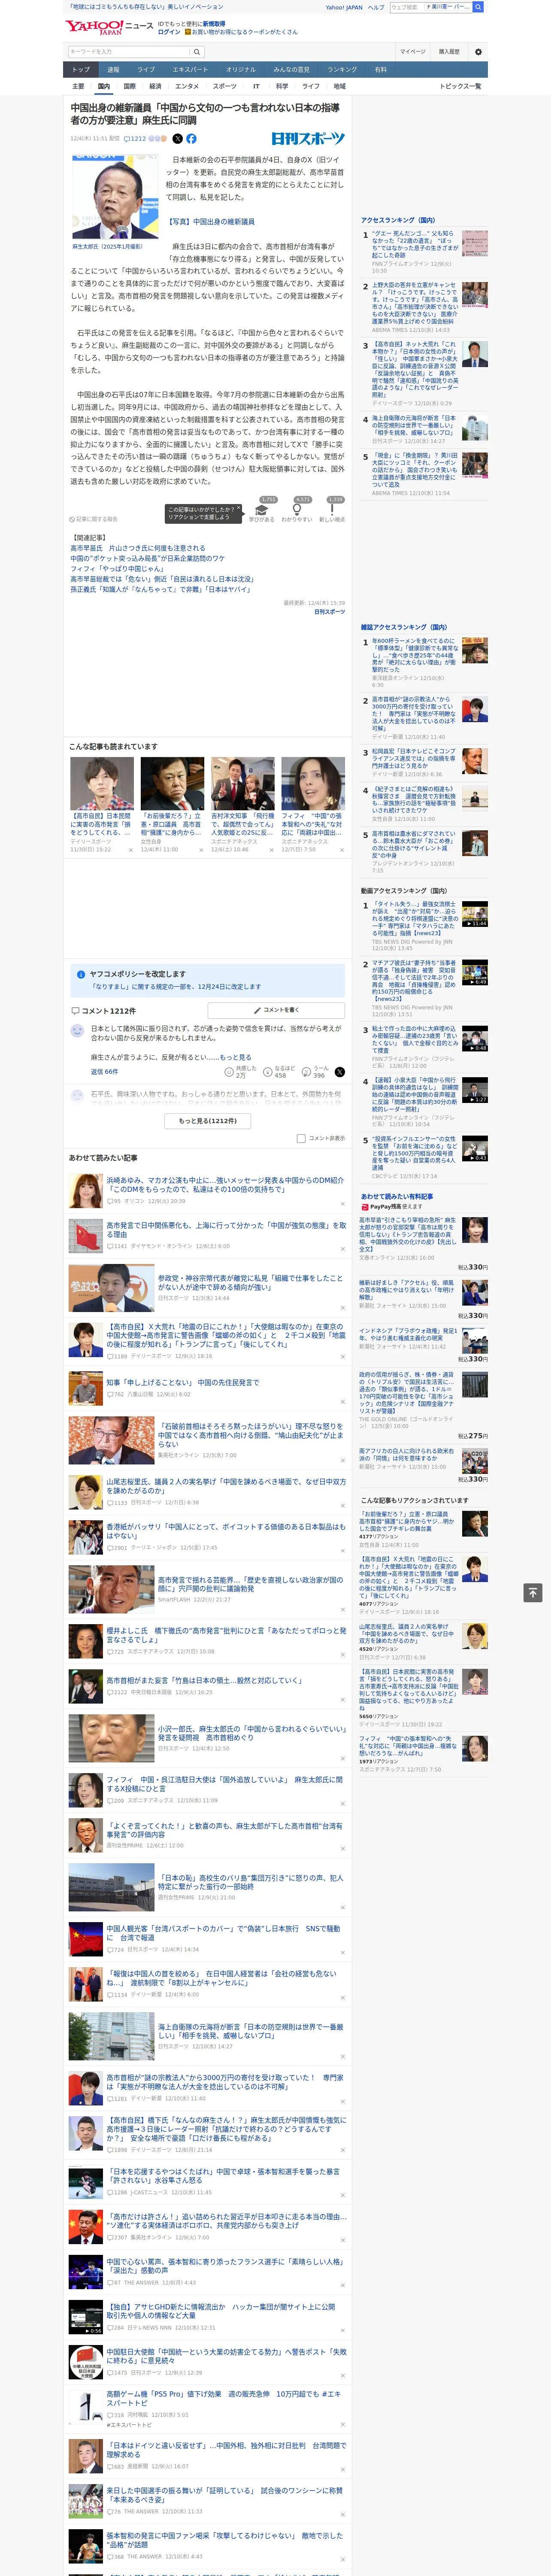
Task: Click the search magnifier button in the header
Action: (x=197, y=52)
